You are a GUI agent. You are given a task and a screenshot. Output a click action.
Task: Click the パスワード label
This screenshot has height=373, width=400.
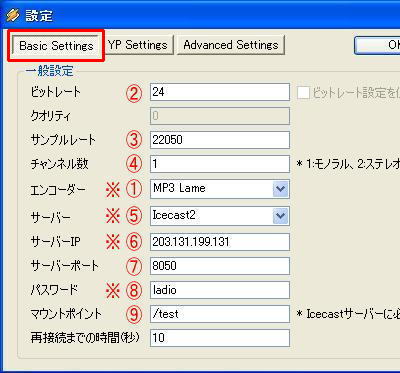[x=54, y=290]
